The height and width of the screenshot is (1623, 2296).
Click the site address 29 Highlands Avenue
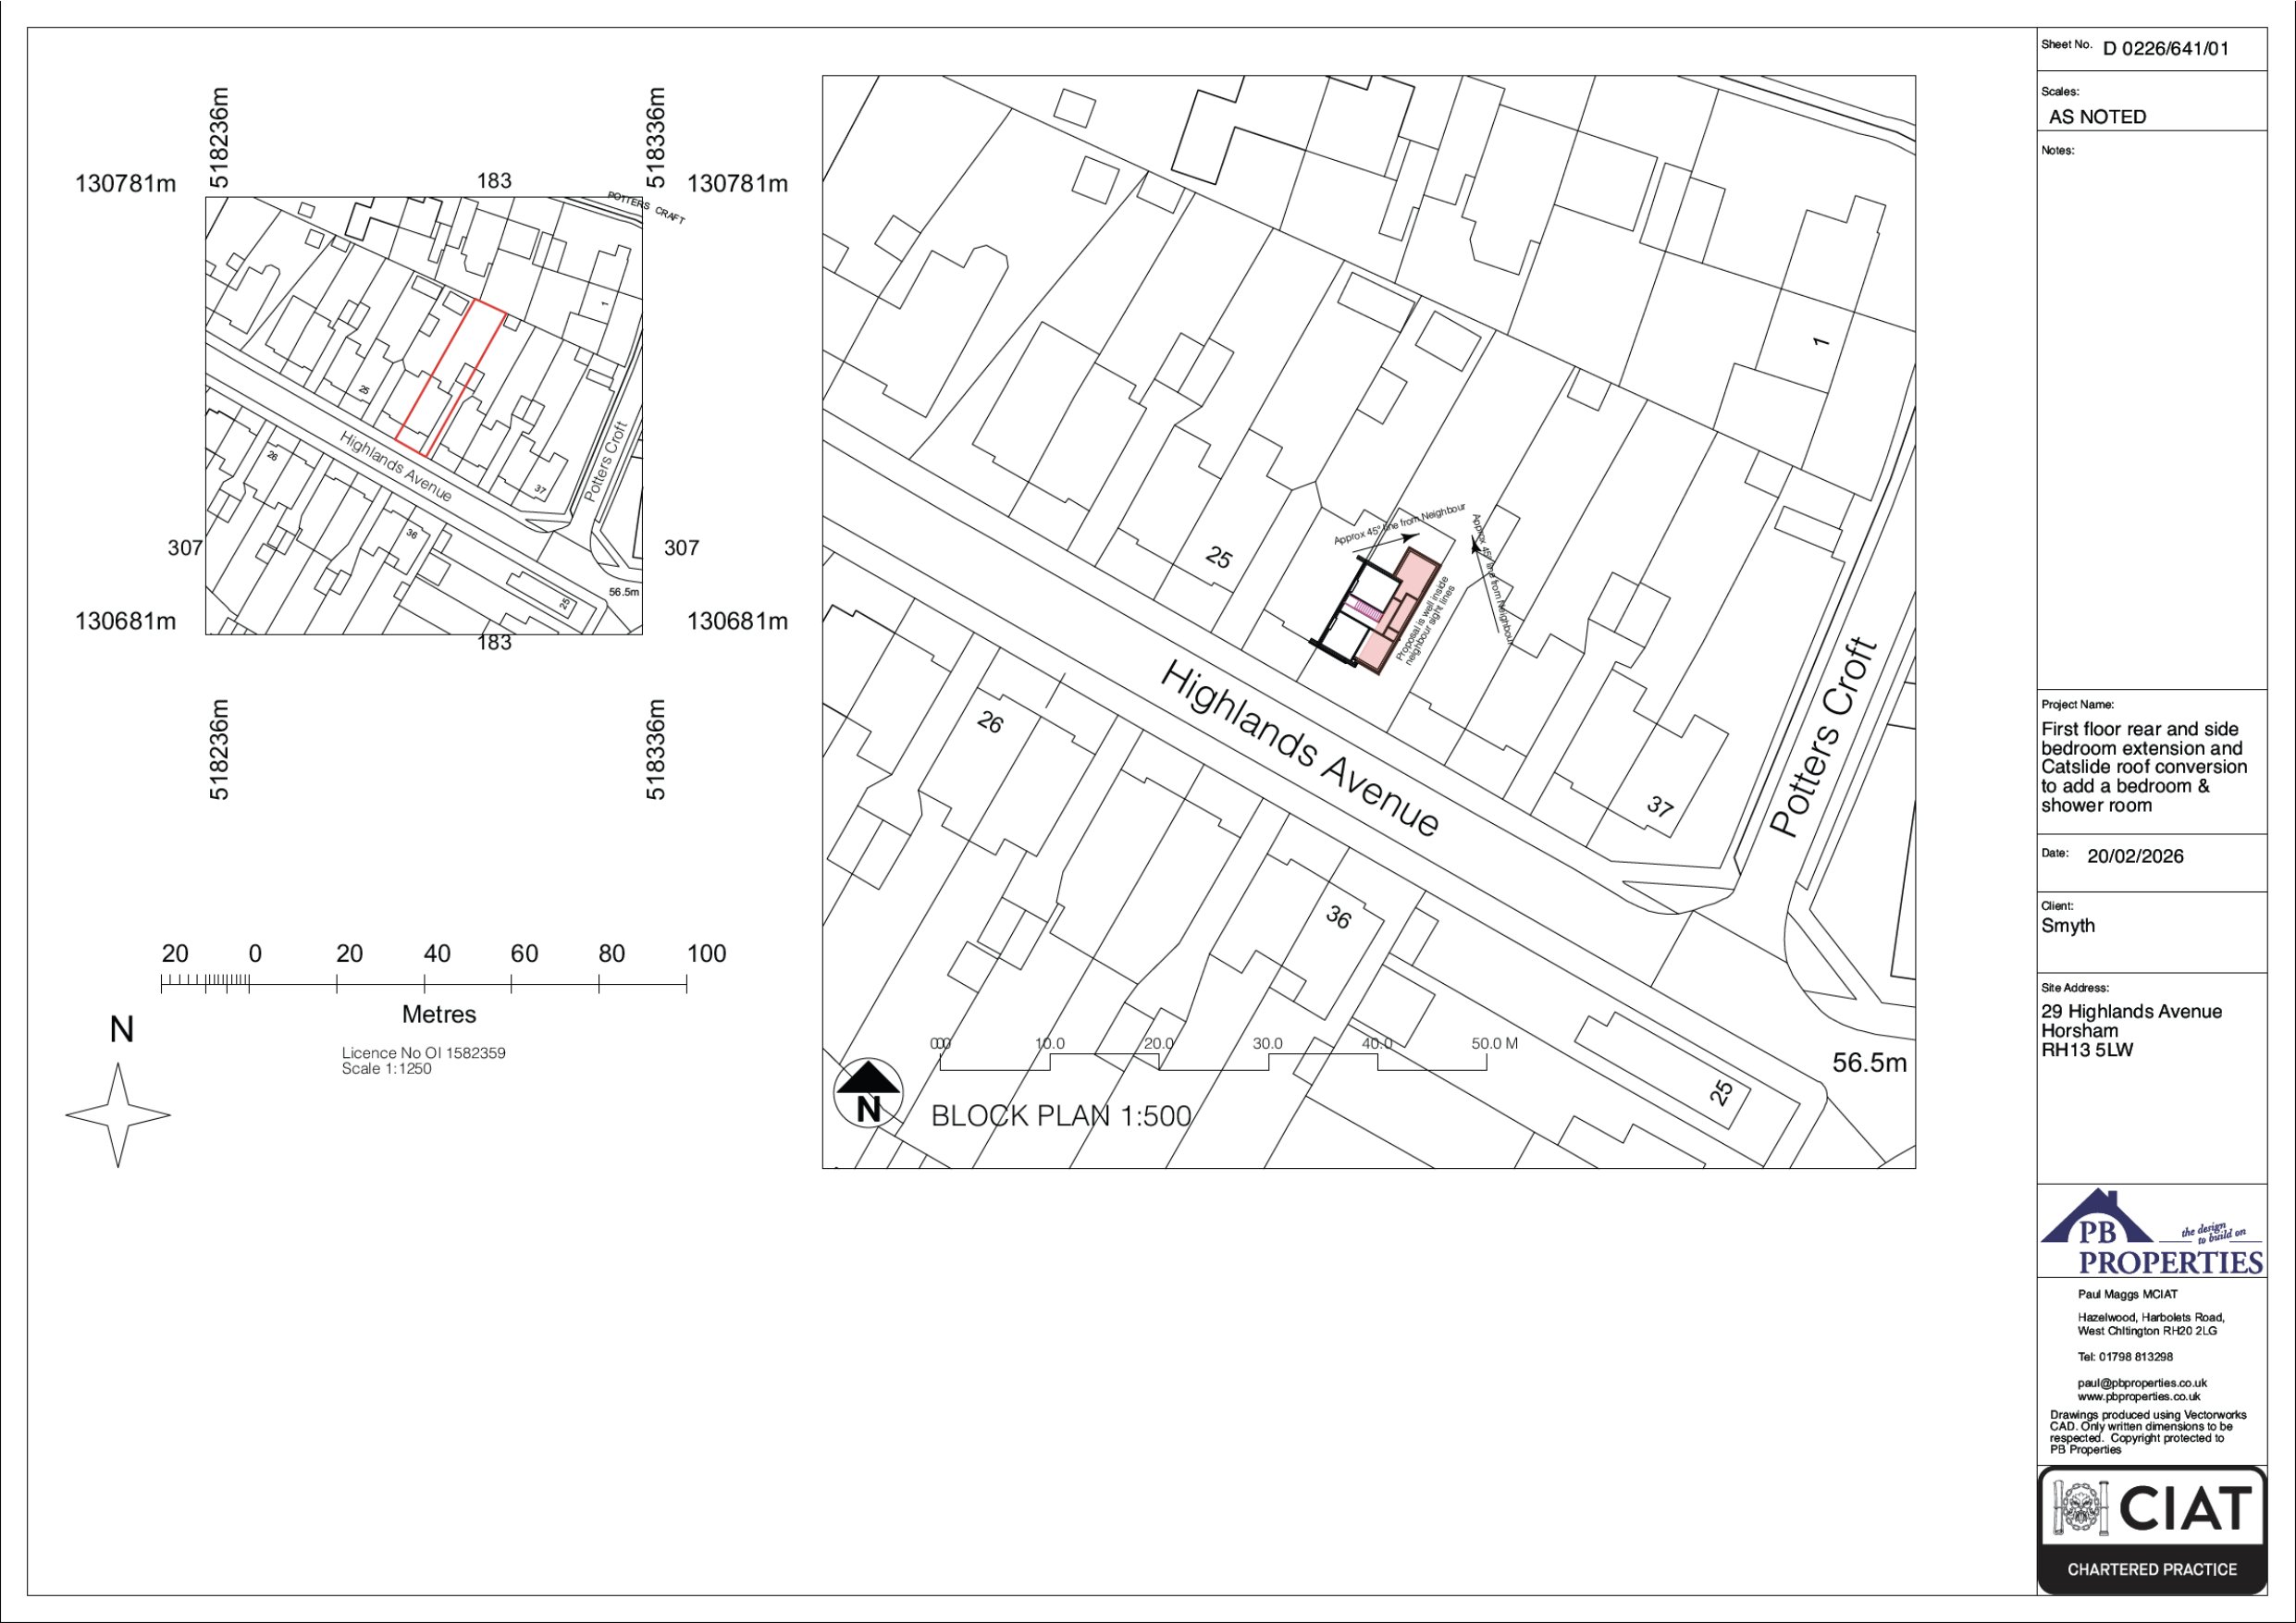point(2131,1012)
